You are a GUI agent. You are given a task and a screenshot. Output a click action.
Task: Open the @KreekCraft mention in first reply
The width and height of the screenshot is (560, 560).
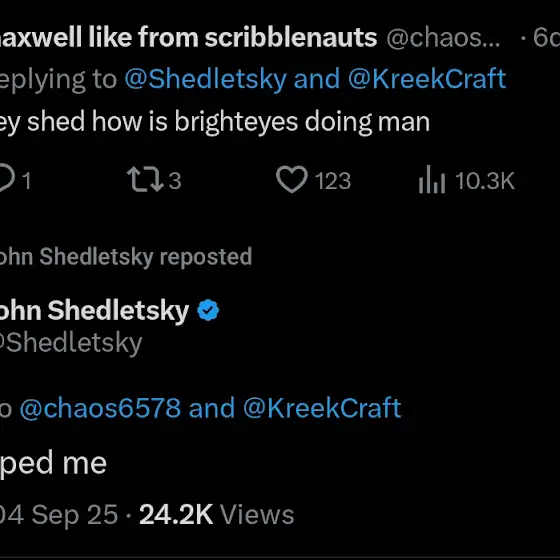click(427, 79)
